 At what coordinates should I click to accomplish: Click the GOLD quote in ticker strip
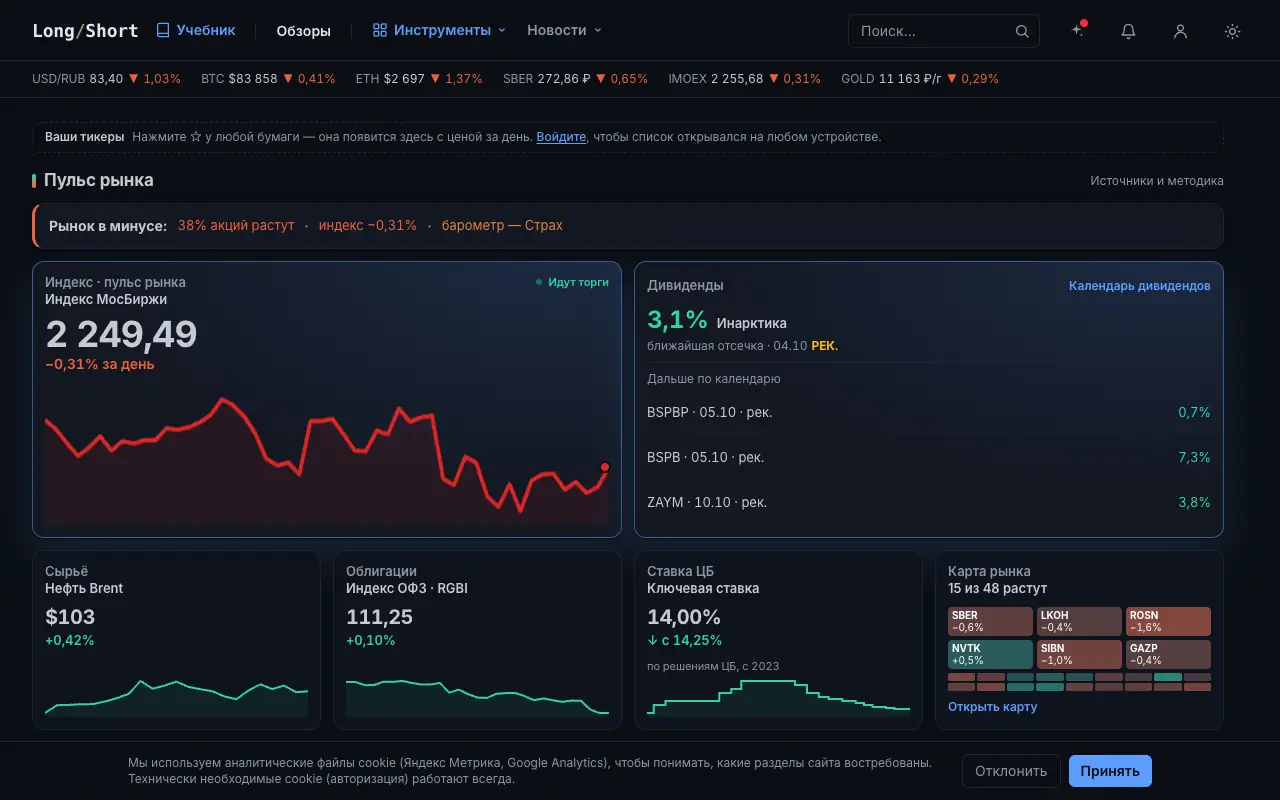point(920,78)
